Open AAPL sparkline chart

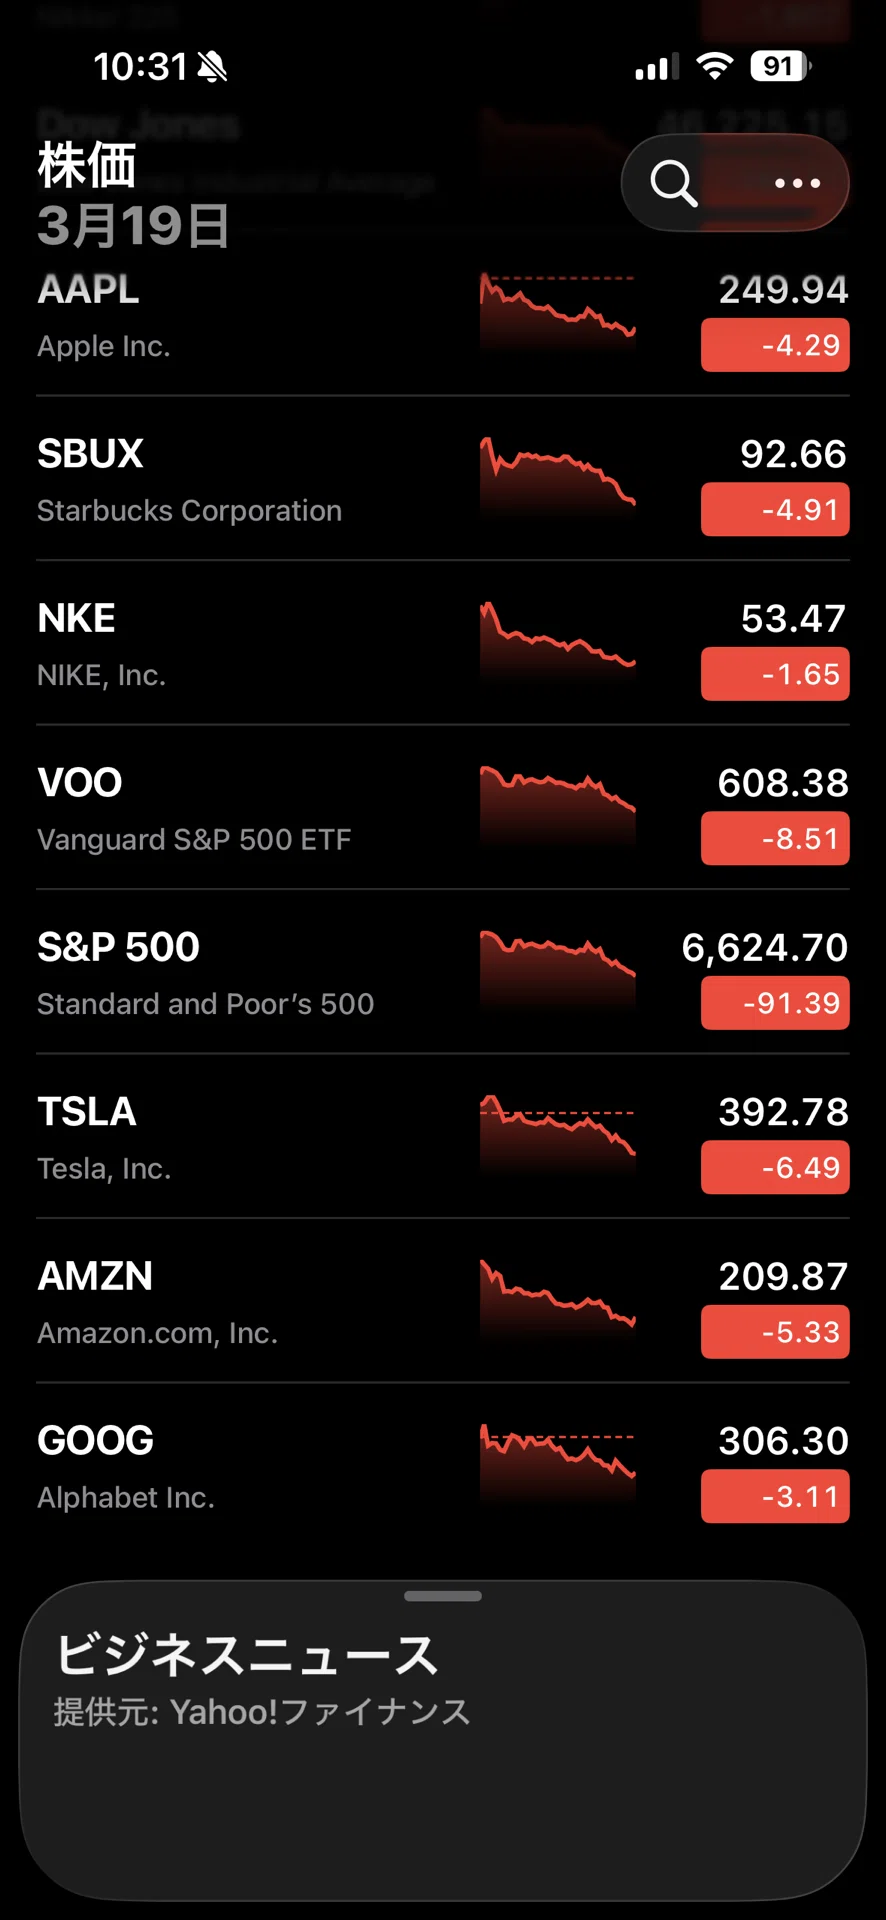click(557, 311)
